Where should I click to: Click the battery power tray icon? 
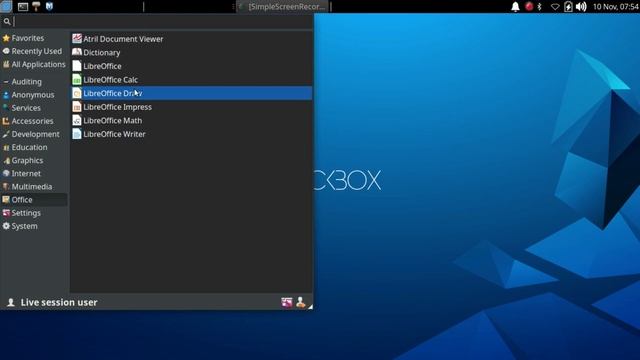[568, 6]
